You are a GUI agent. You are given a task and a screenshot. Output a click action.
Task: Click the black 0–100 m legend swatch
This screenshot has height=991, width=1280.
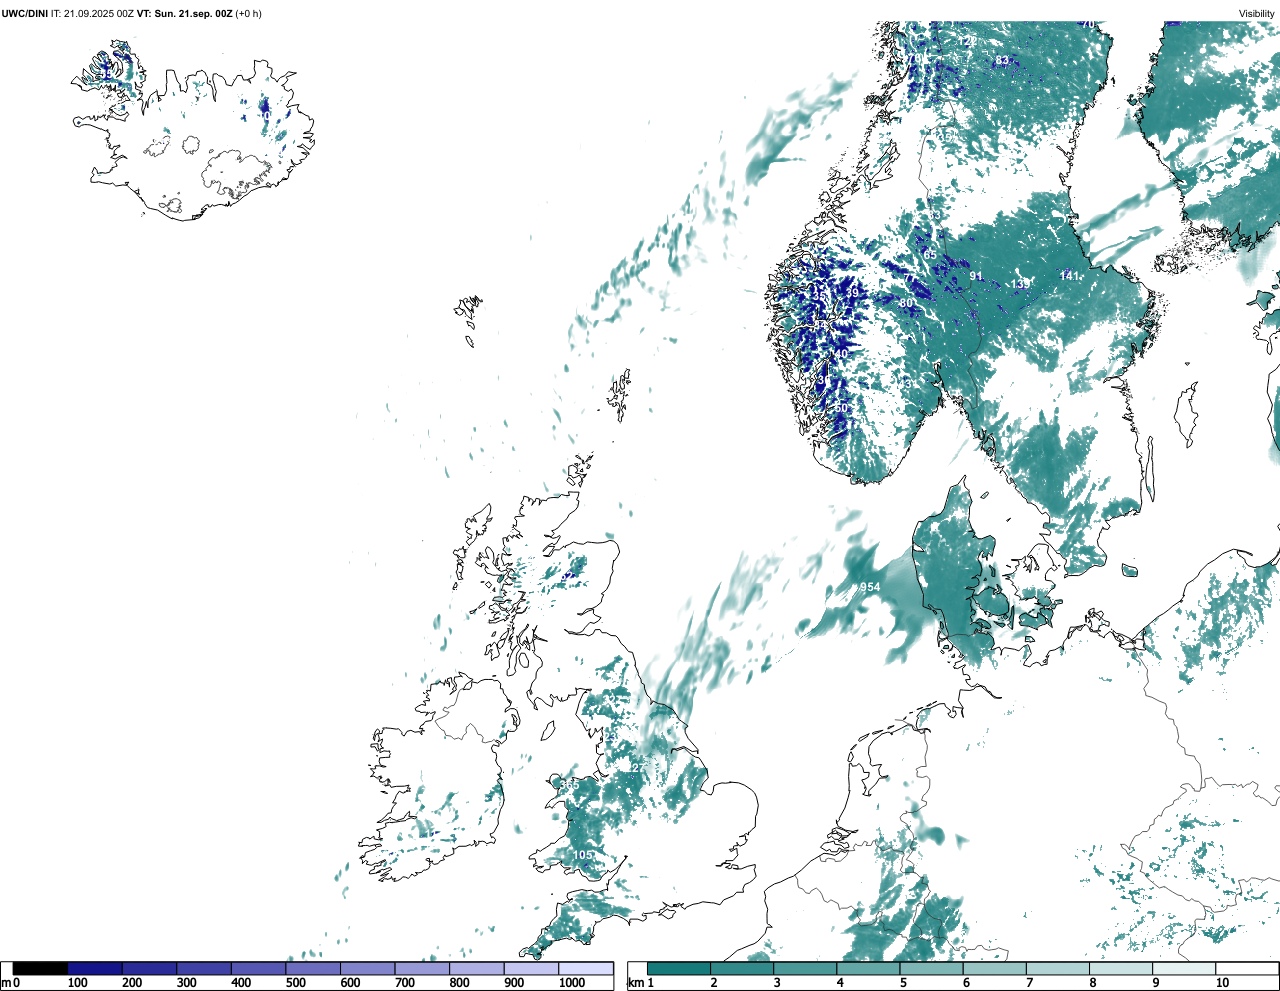pyautogui.click(x=41, y=968)
